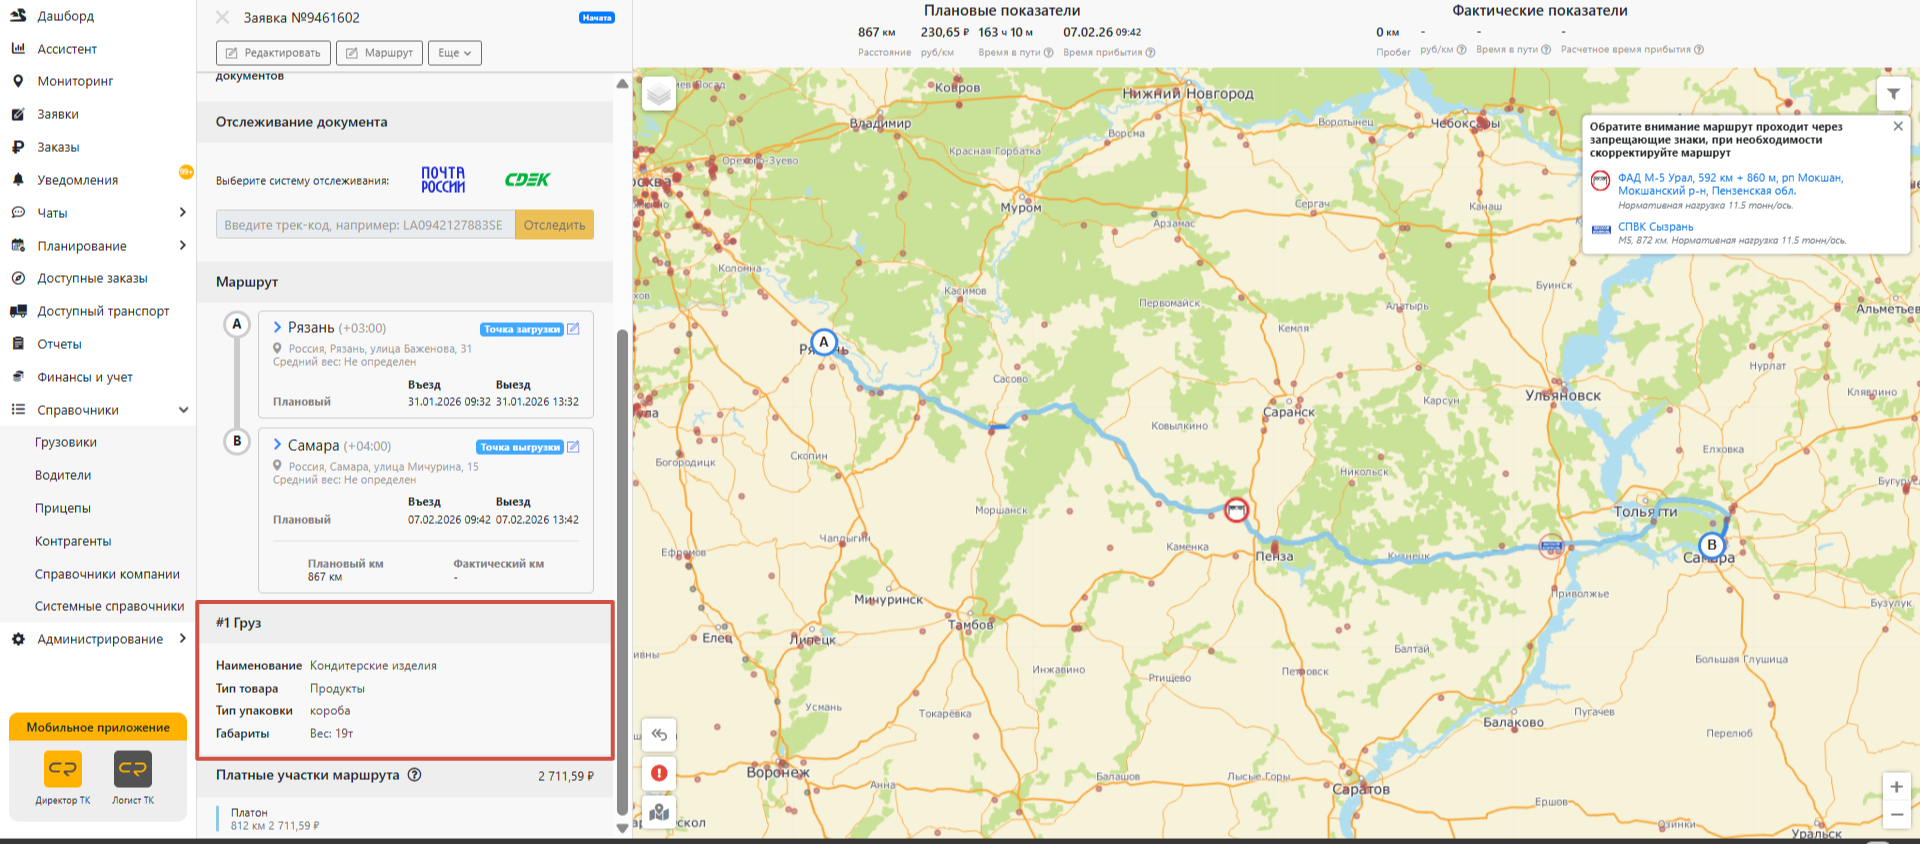Select CDEK tracking system
The height and width of the screenshot is (844, 1920).
[527, 180]
